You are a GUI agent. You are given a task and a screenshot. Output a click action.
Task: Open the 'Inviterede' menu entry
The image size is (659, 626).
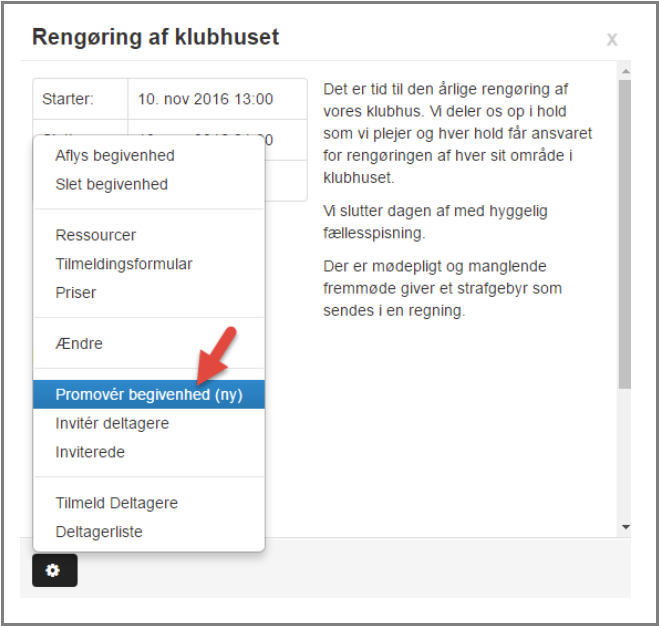coord(90,452)
